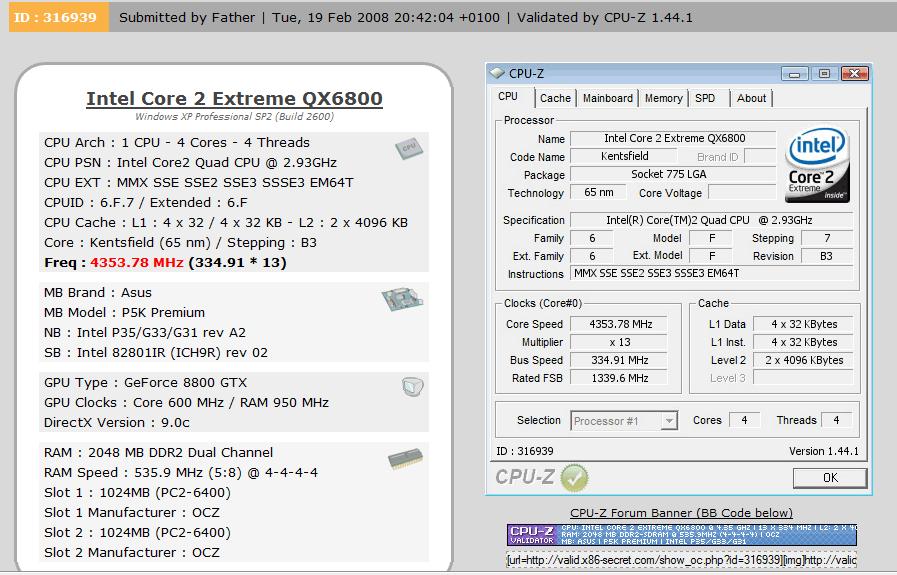Close the CPU-Z window

tap(855, 74)
